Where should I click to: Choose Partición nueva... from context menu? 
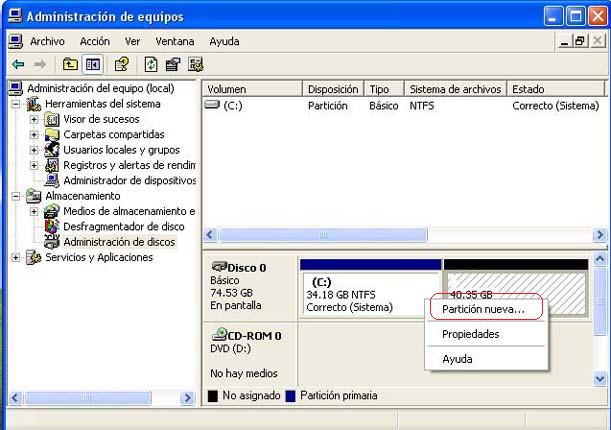486,309
